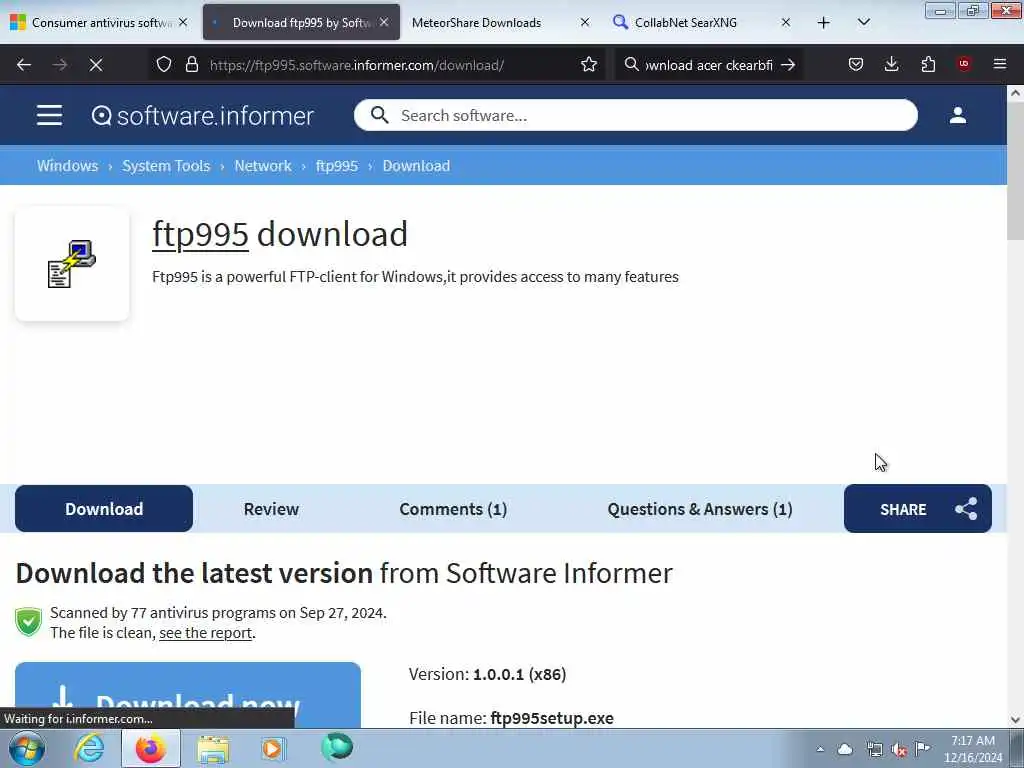The width and height of the screenshot is (1024, 768).
Task: Click the scrollbar down arrow
Action: [1015, 720]
